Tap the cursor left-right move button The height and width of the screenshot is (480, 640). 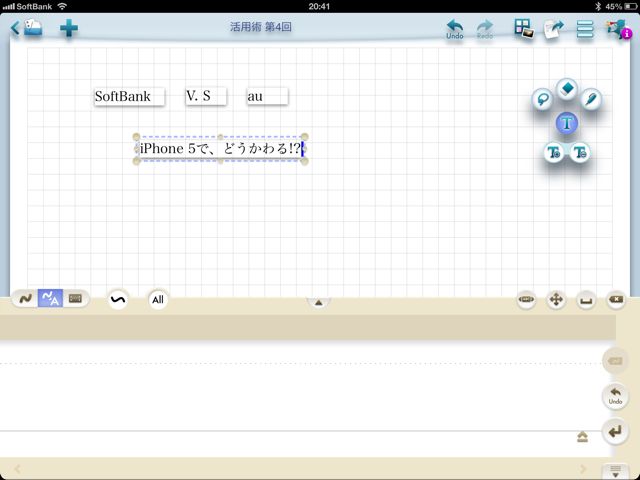pyautogui.click(x=526, y=300)
